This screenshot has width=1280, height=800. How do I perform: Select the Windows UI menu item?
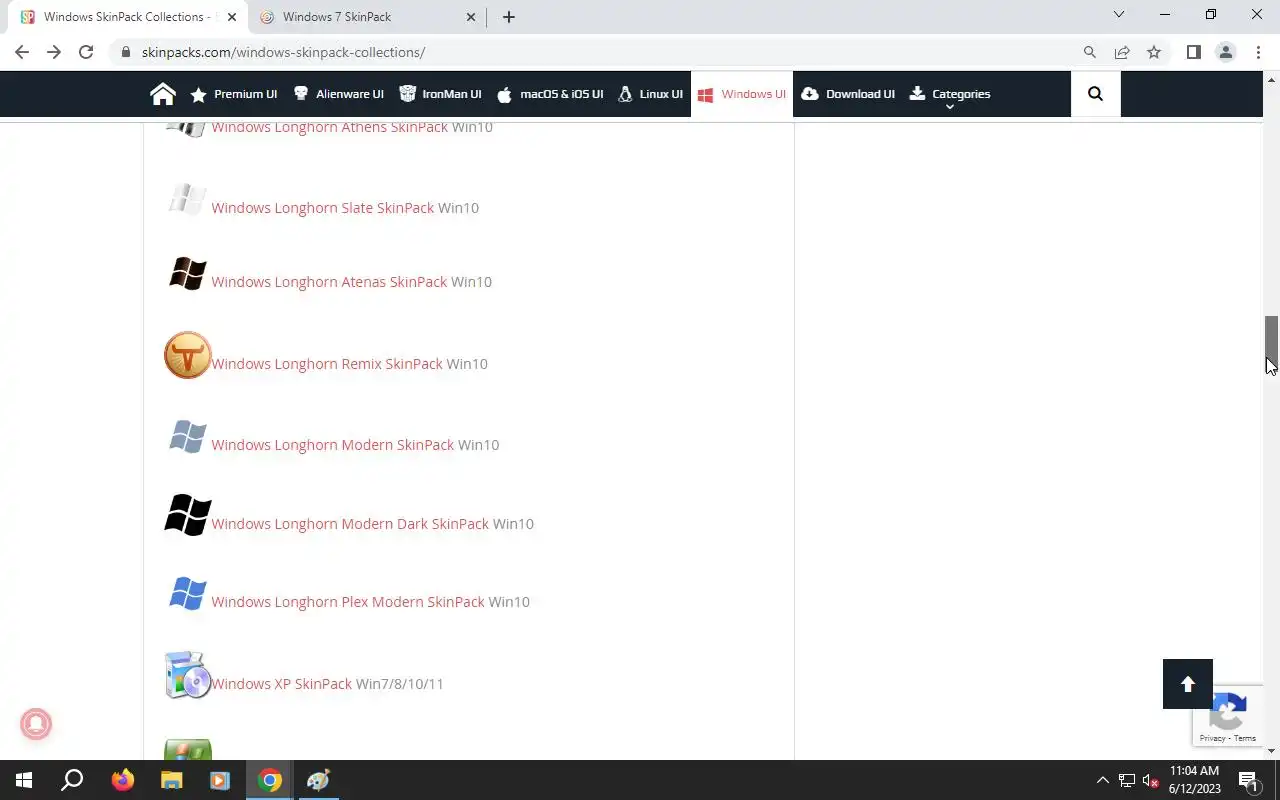(742, 94)
